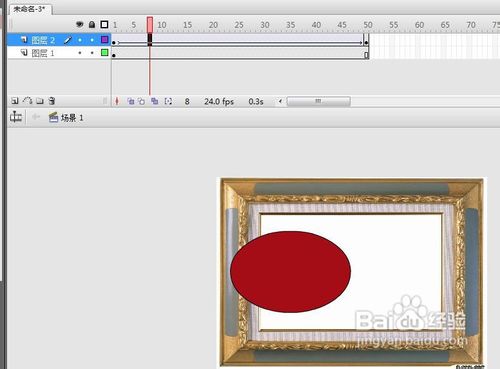
Task: Click the lock all layers padlock icon
Action: coord(92,24)
